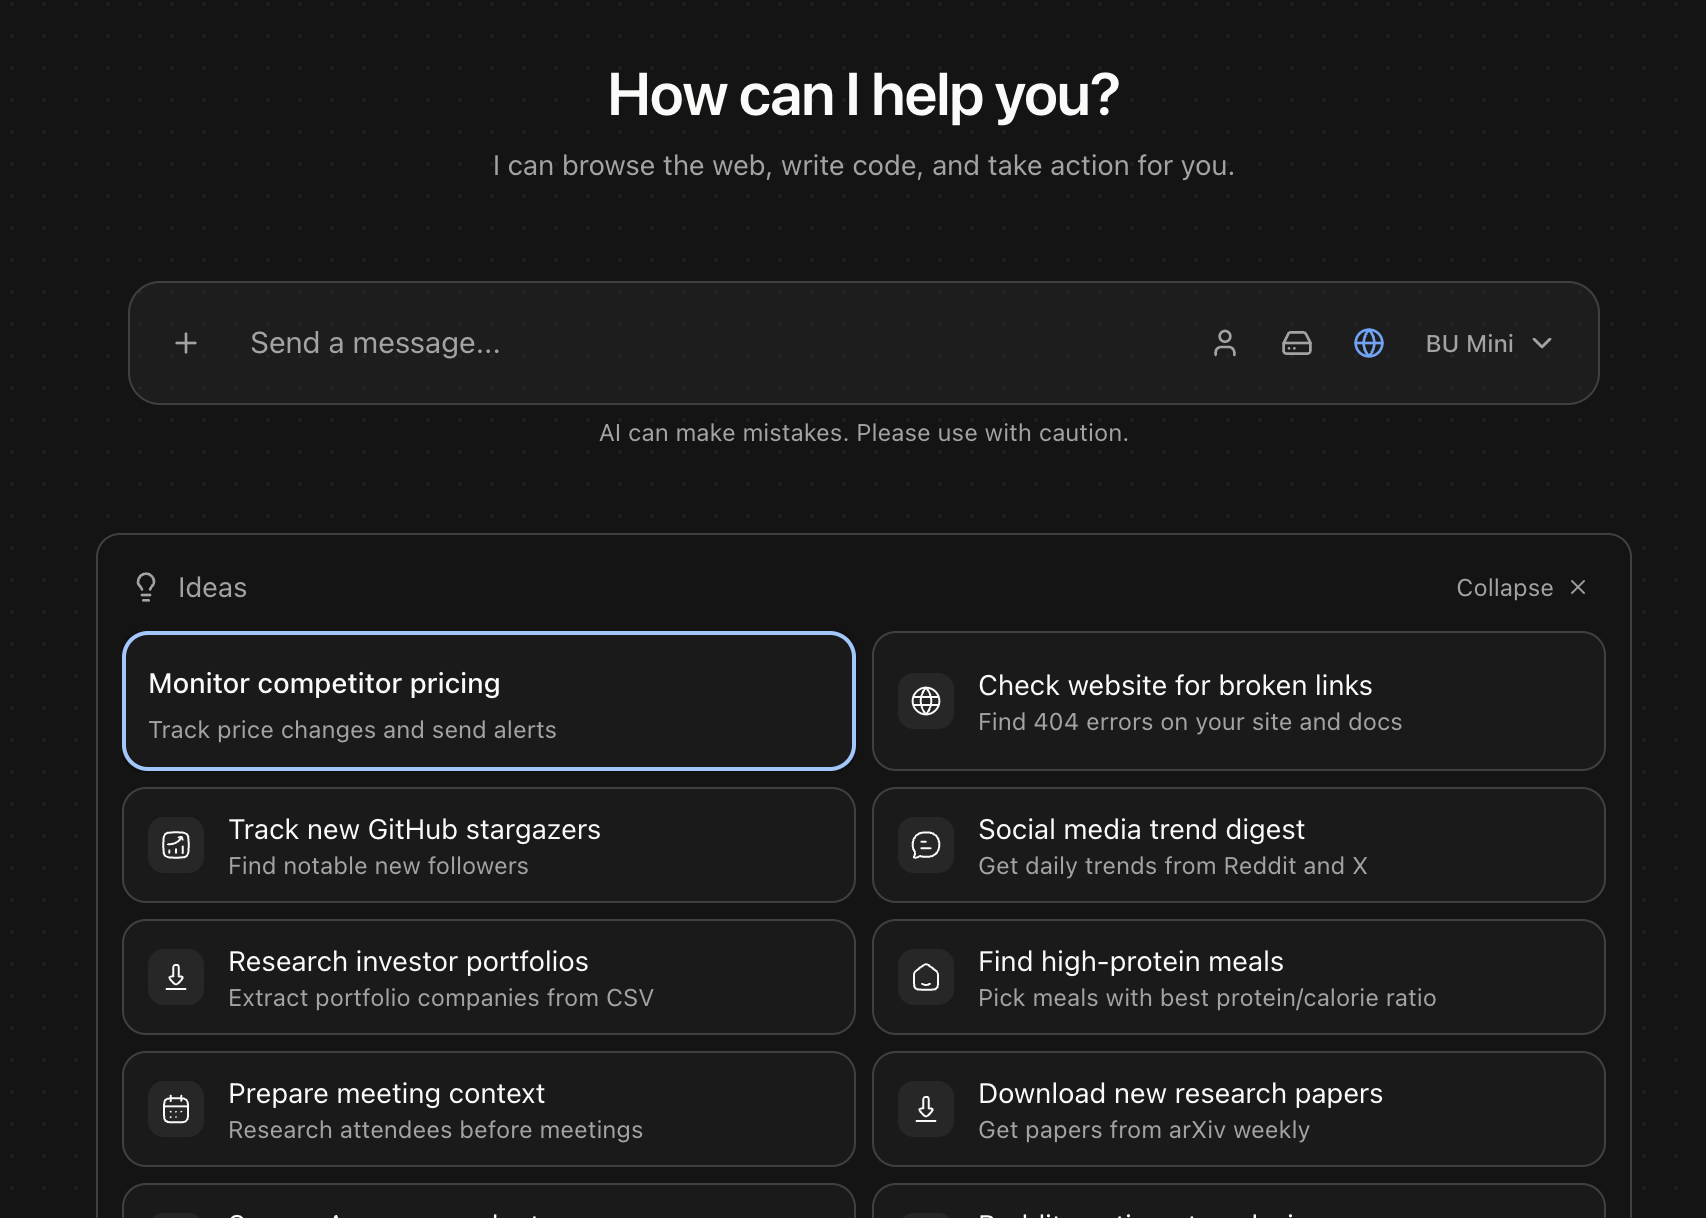The width and height of the screenshot is (1706, 1218).
Task: Click the globe icon on broken links card
Action: 926,701
